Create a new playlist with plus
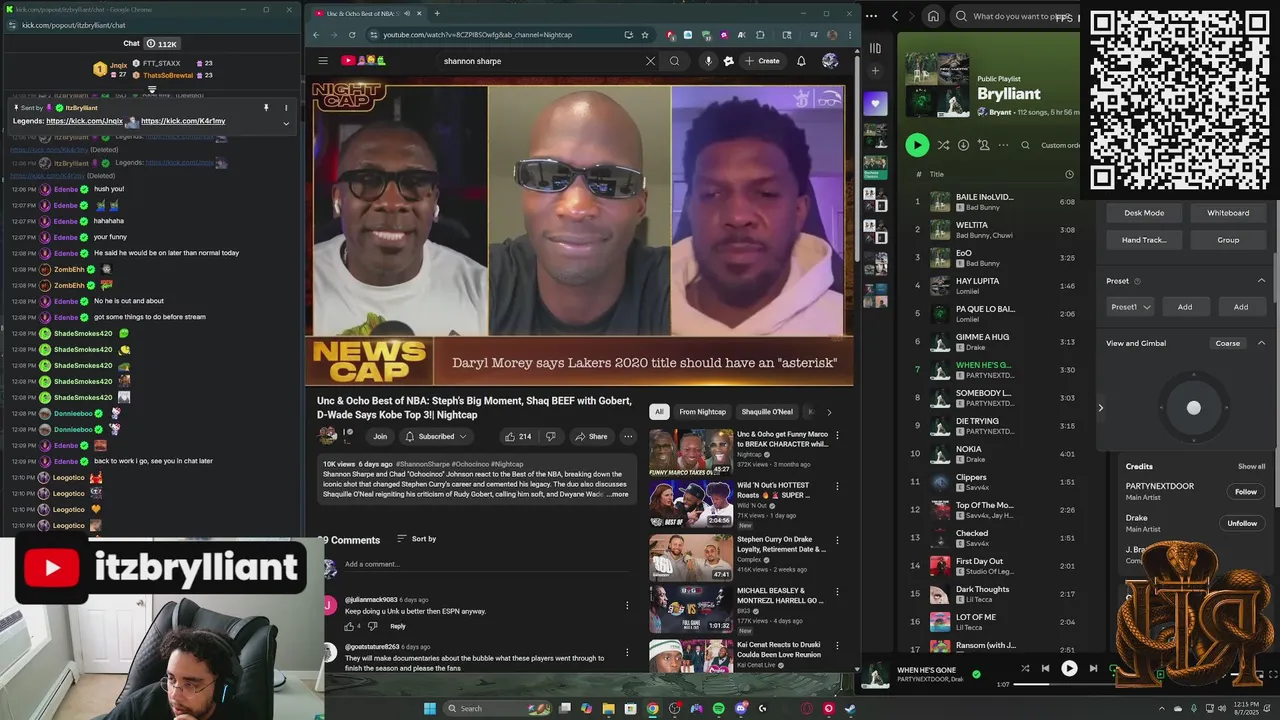The image size is (1280, 720). 875,71
